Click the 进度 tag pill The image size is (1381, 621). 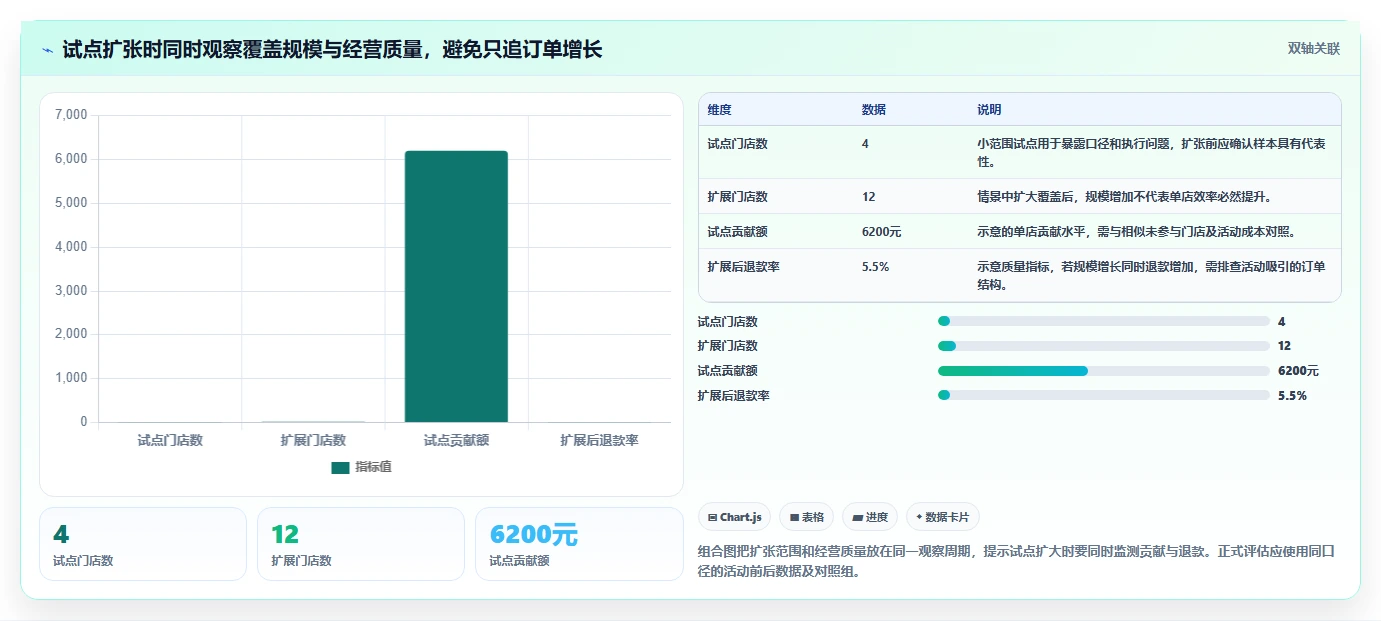coord(870,517)
